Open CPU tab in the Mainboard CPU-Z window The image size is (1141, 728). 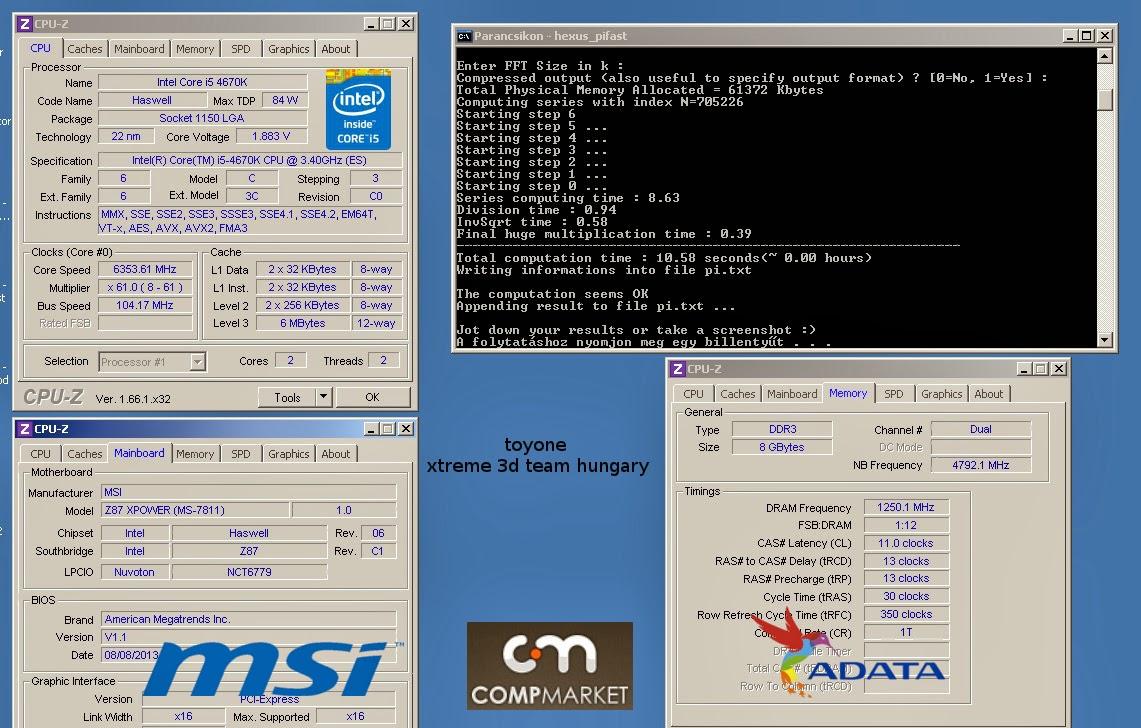pos(41,454)
